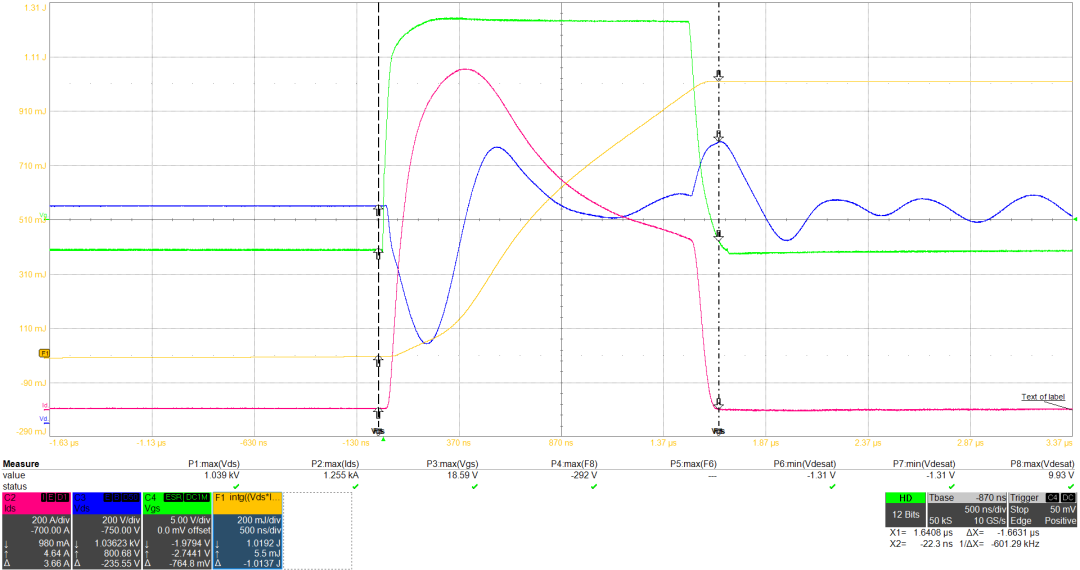The width and height of the screenshot is (1080, 570).
Task: Click the empty dashed descriptor slot
Action: point(318,530)
